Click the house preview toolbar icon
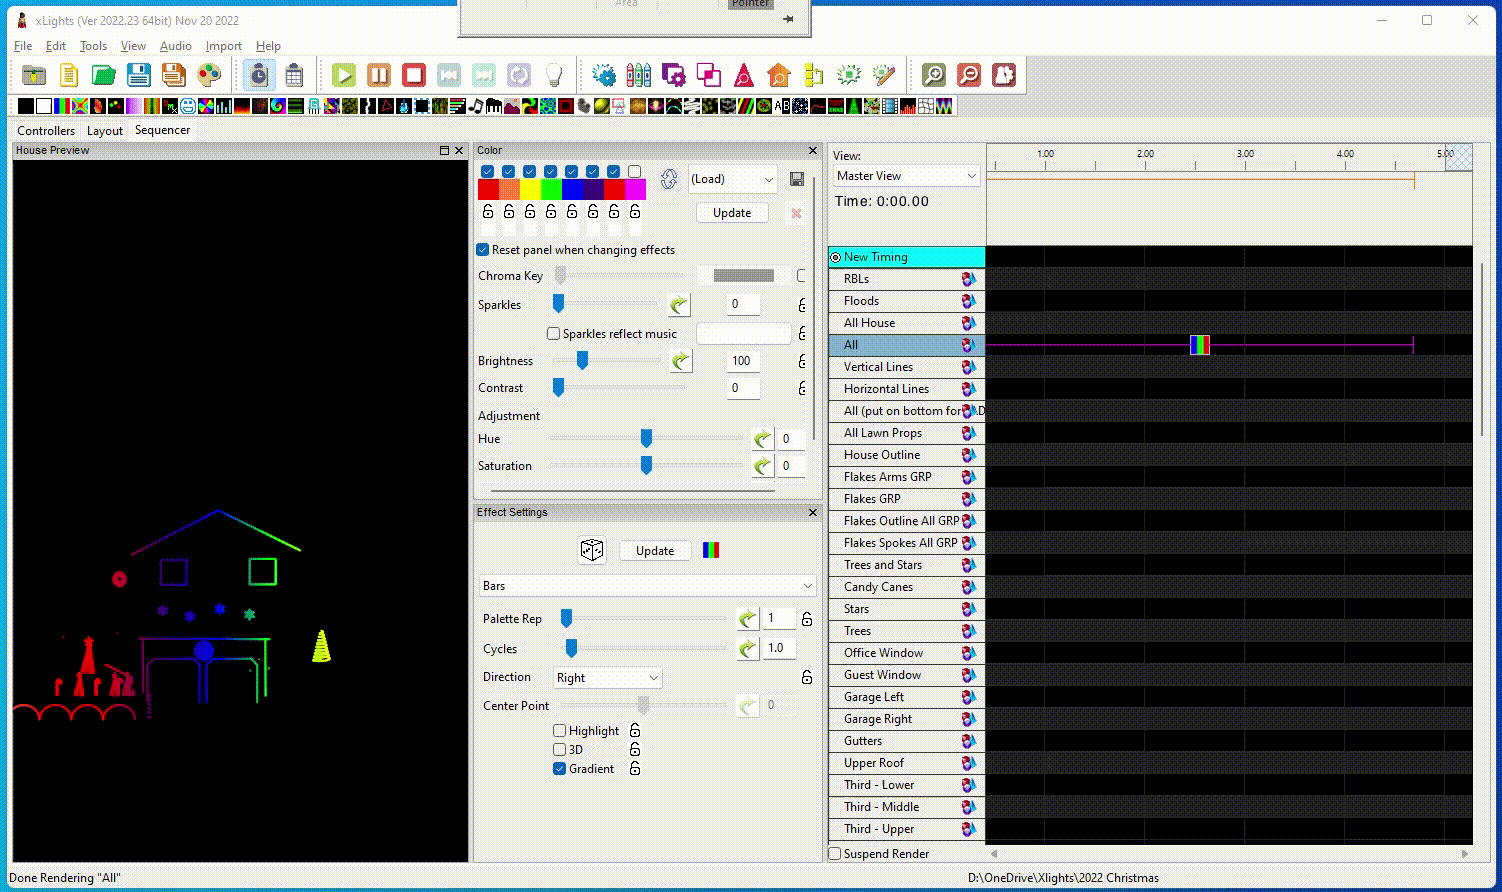 pos(779,75)
